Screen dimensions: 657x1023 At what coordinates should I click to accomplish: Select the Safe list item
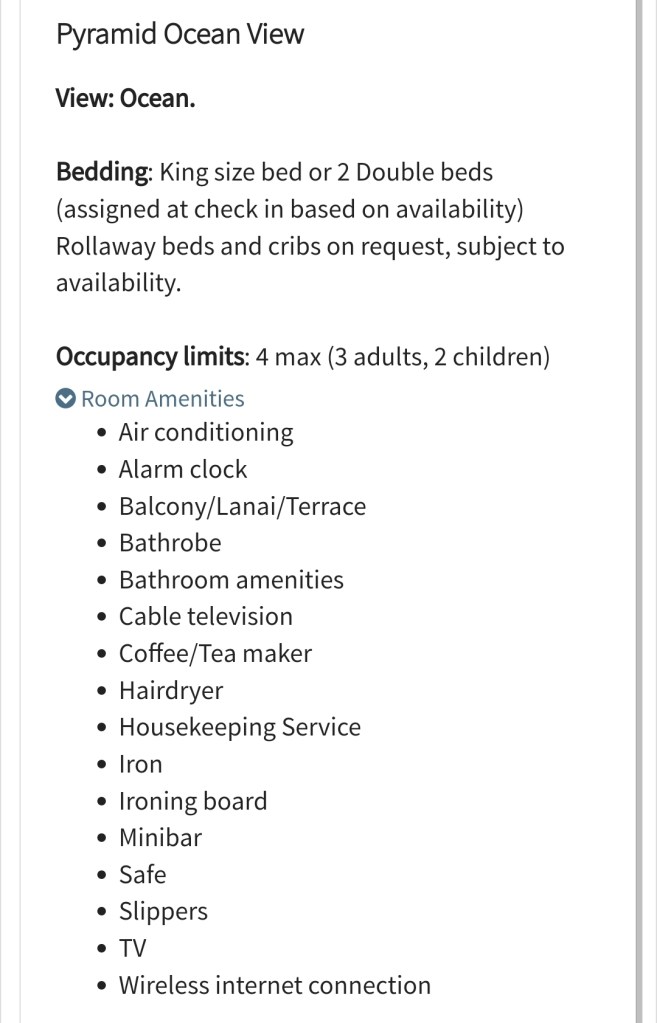(143, 875)
